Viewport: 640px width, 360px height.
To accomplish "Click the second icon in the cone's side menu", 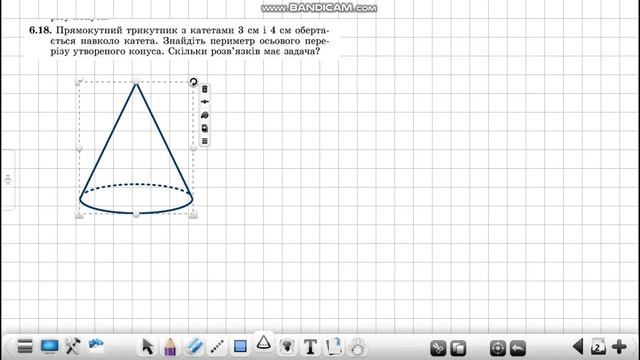I will coord(205,102).
